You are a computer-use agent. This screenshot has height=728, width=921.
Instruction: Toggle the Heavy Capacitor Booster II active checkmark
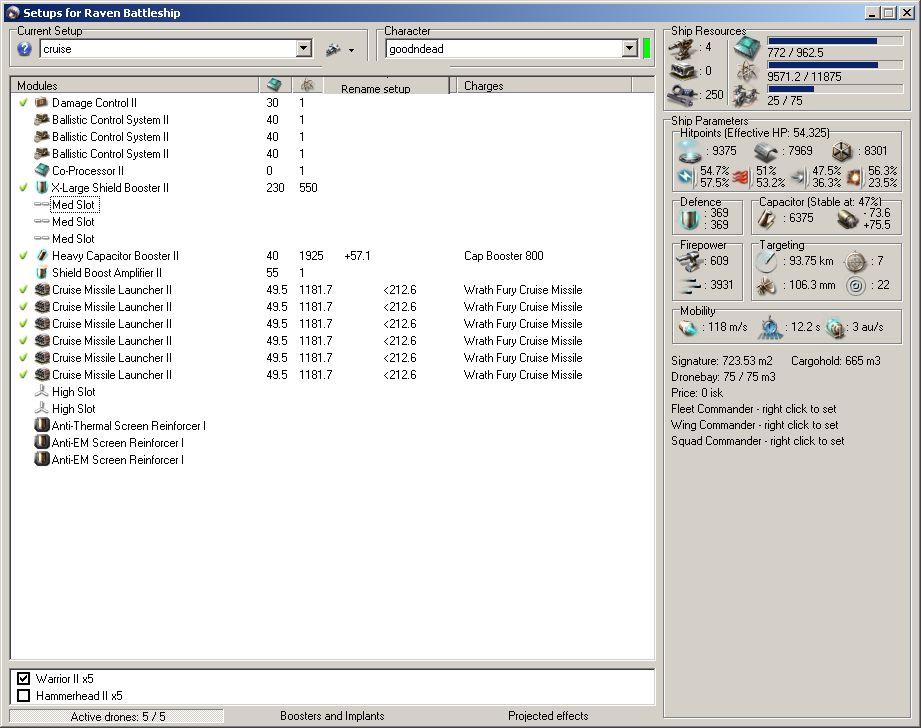[23, 256]
